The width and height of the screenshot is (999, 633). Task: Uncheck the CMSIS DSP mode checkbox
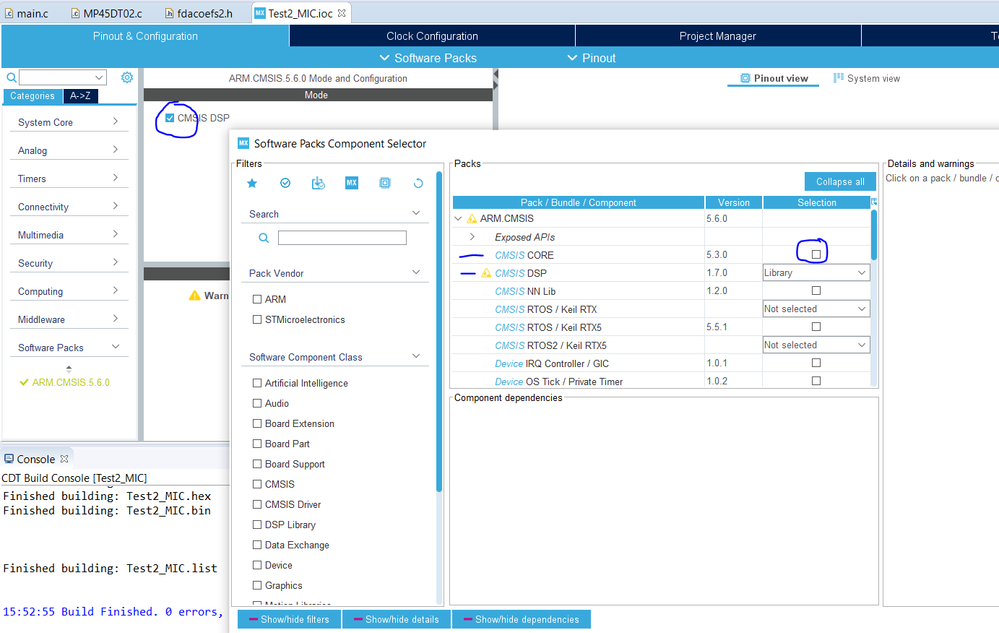pos(169,118)
